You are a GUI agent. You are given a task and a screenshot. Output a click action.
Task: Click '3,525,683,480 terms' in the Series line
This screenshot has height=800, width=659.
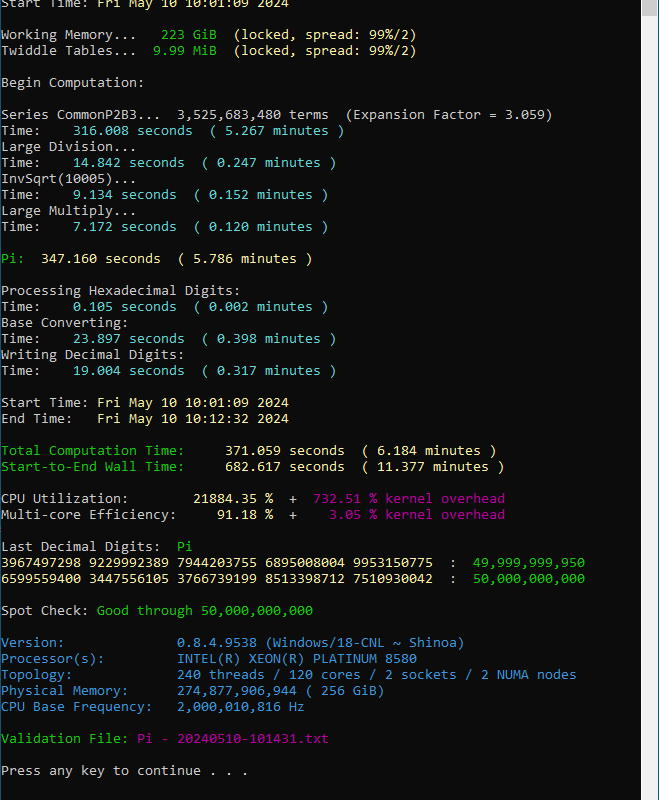[252, 115]
